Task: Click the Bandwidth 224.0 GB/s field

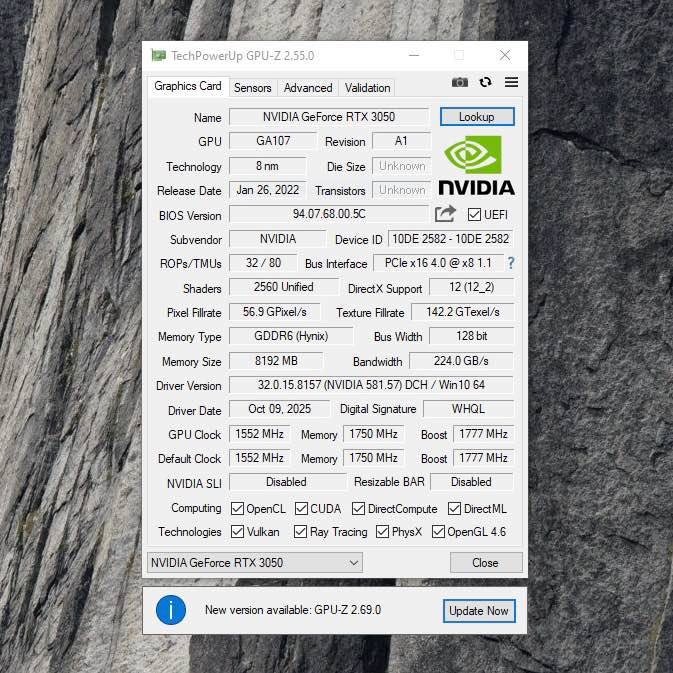Action: click(x=461, y=361)
